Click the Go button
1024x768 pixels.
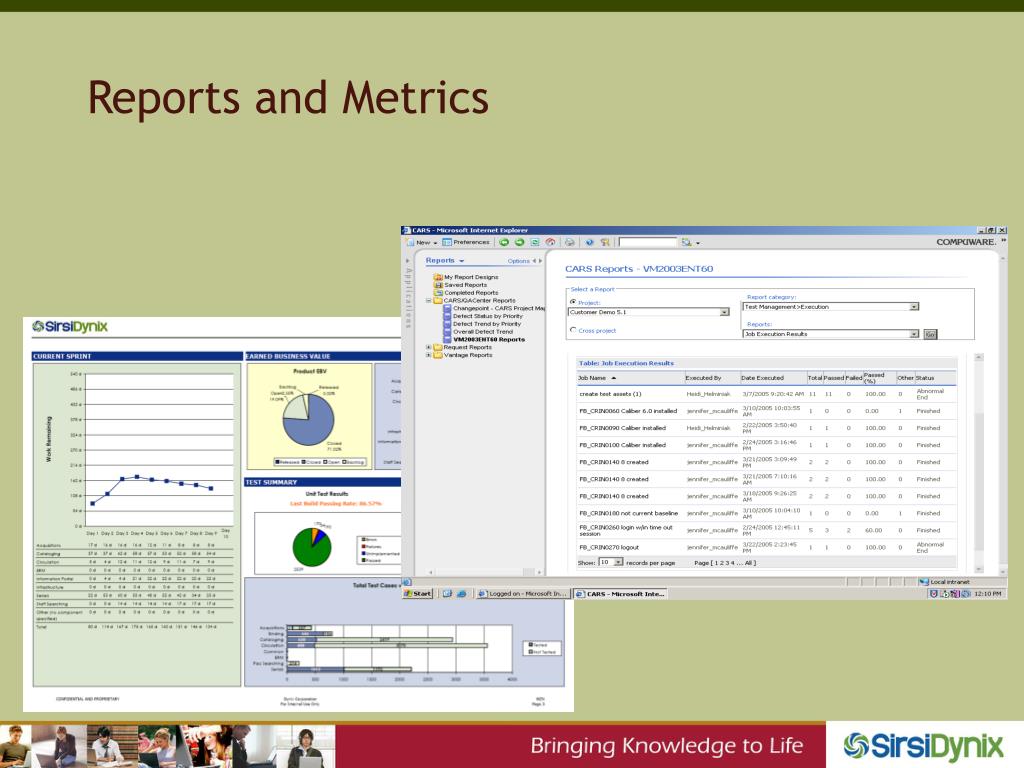click(930, 334)
